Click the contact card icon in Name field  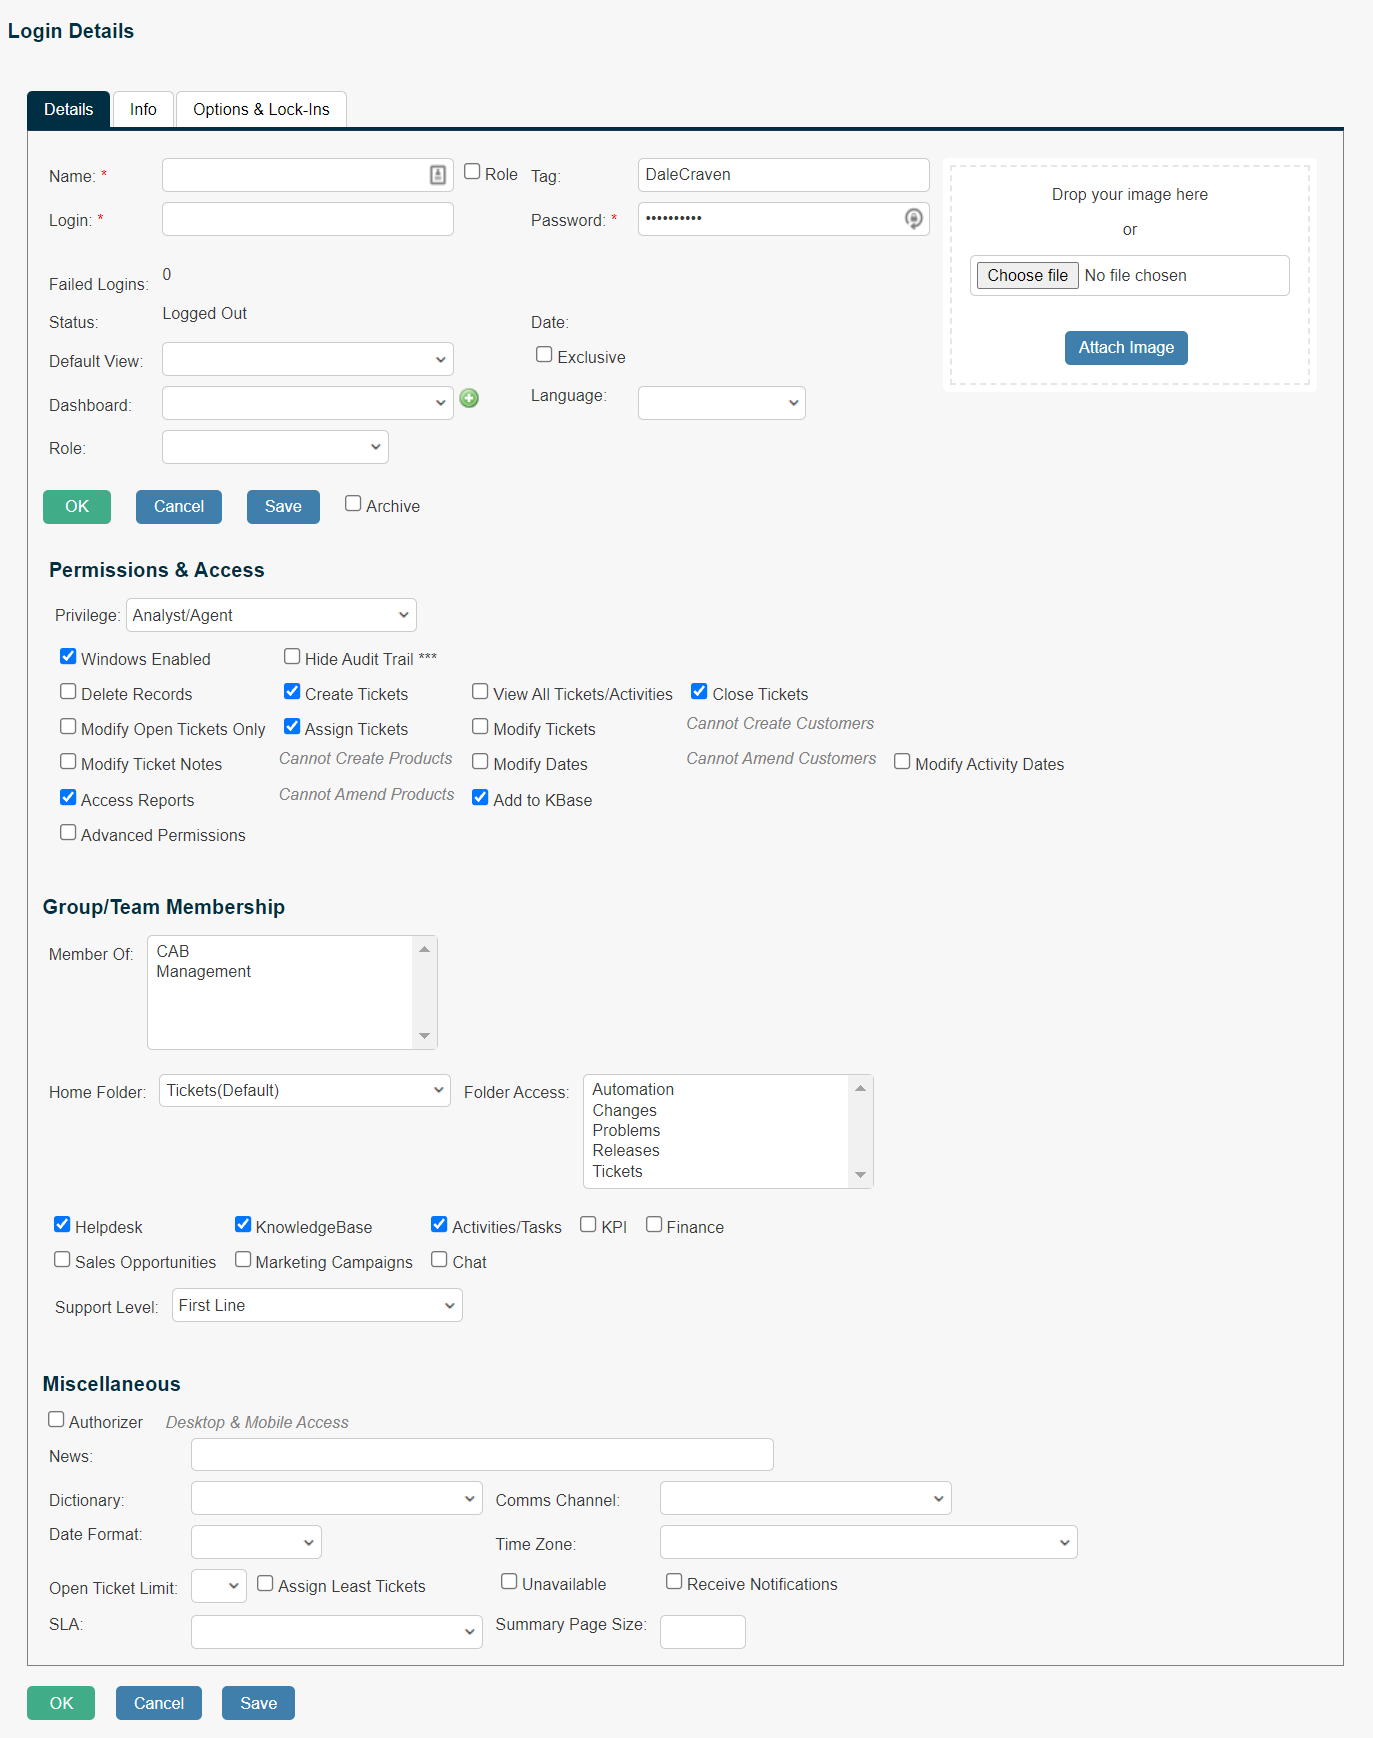pos(437,175)
